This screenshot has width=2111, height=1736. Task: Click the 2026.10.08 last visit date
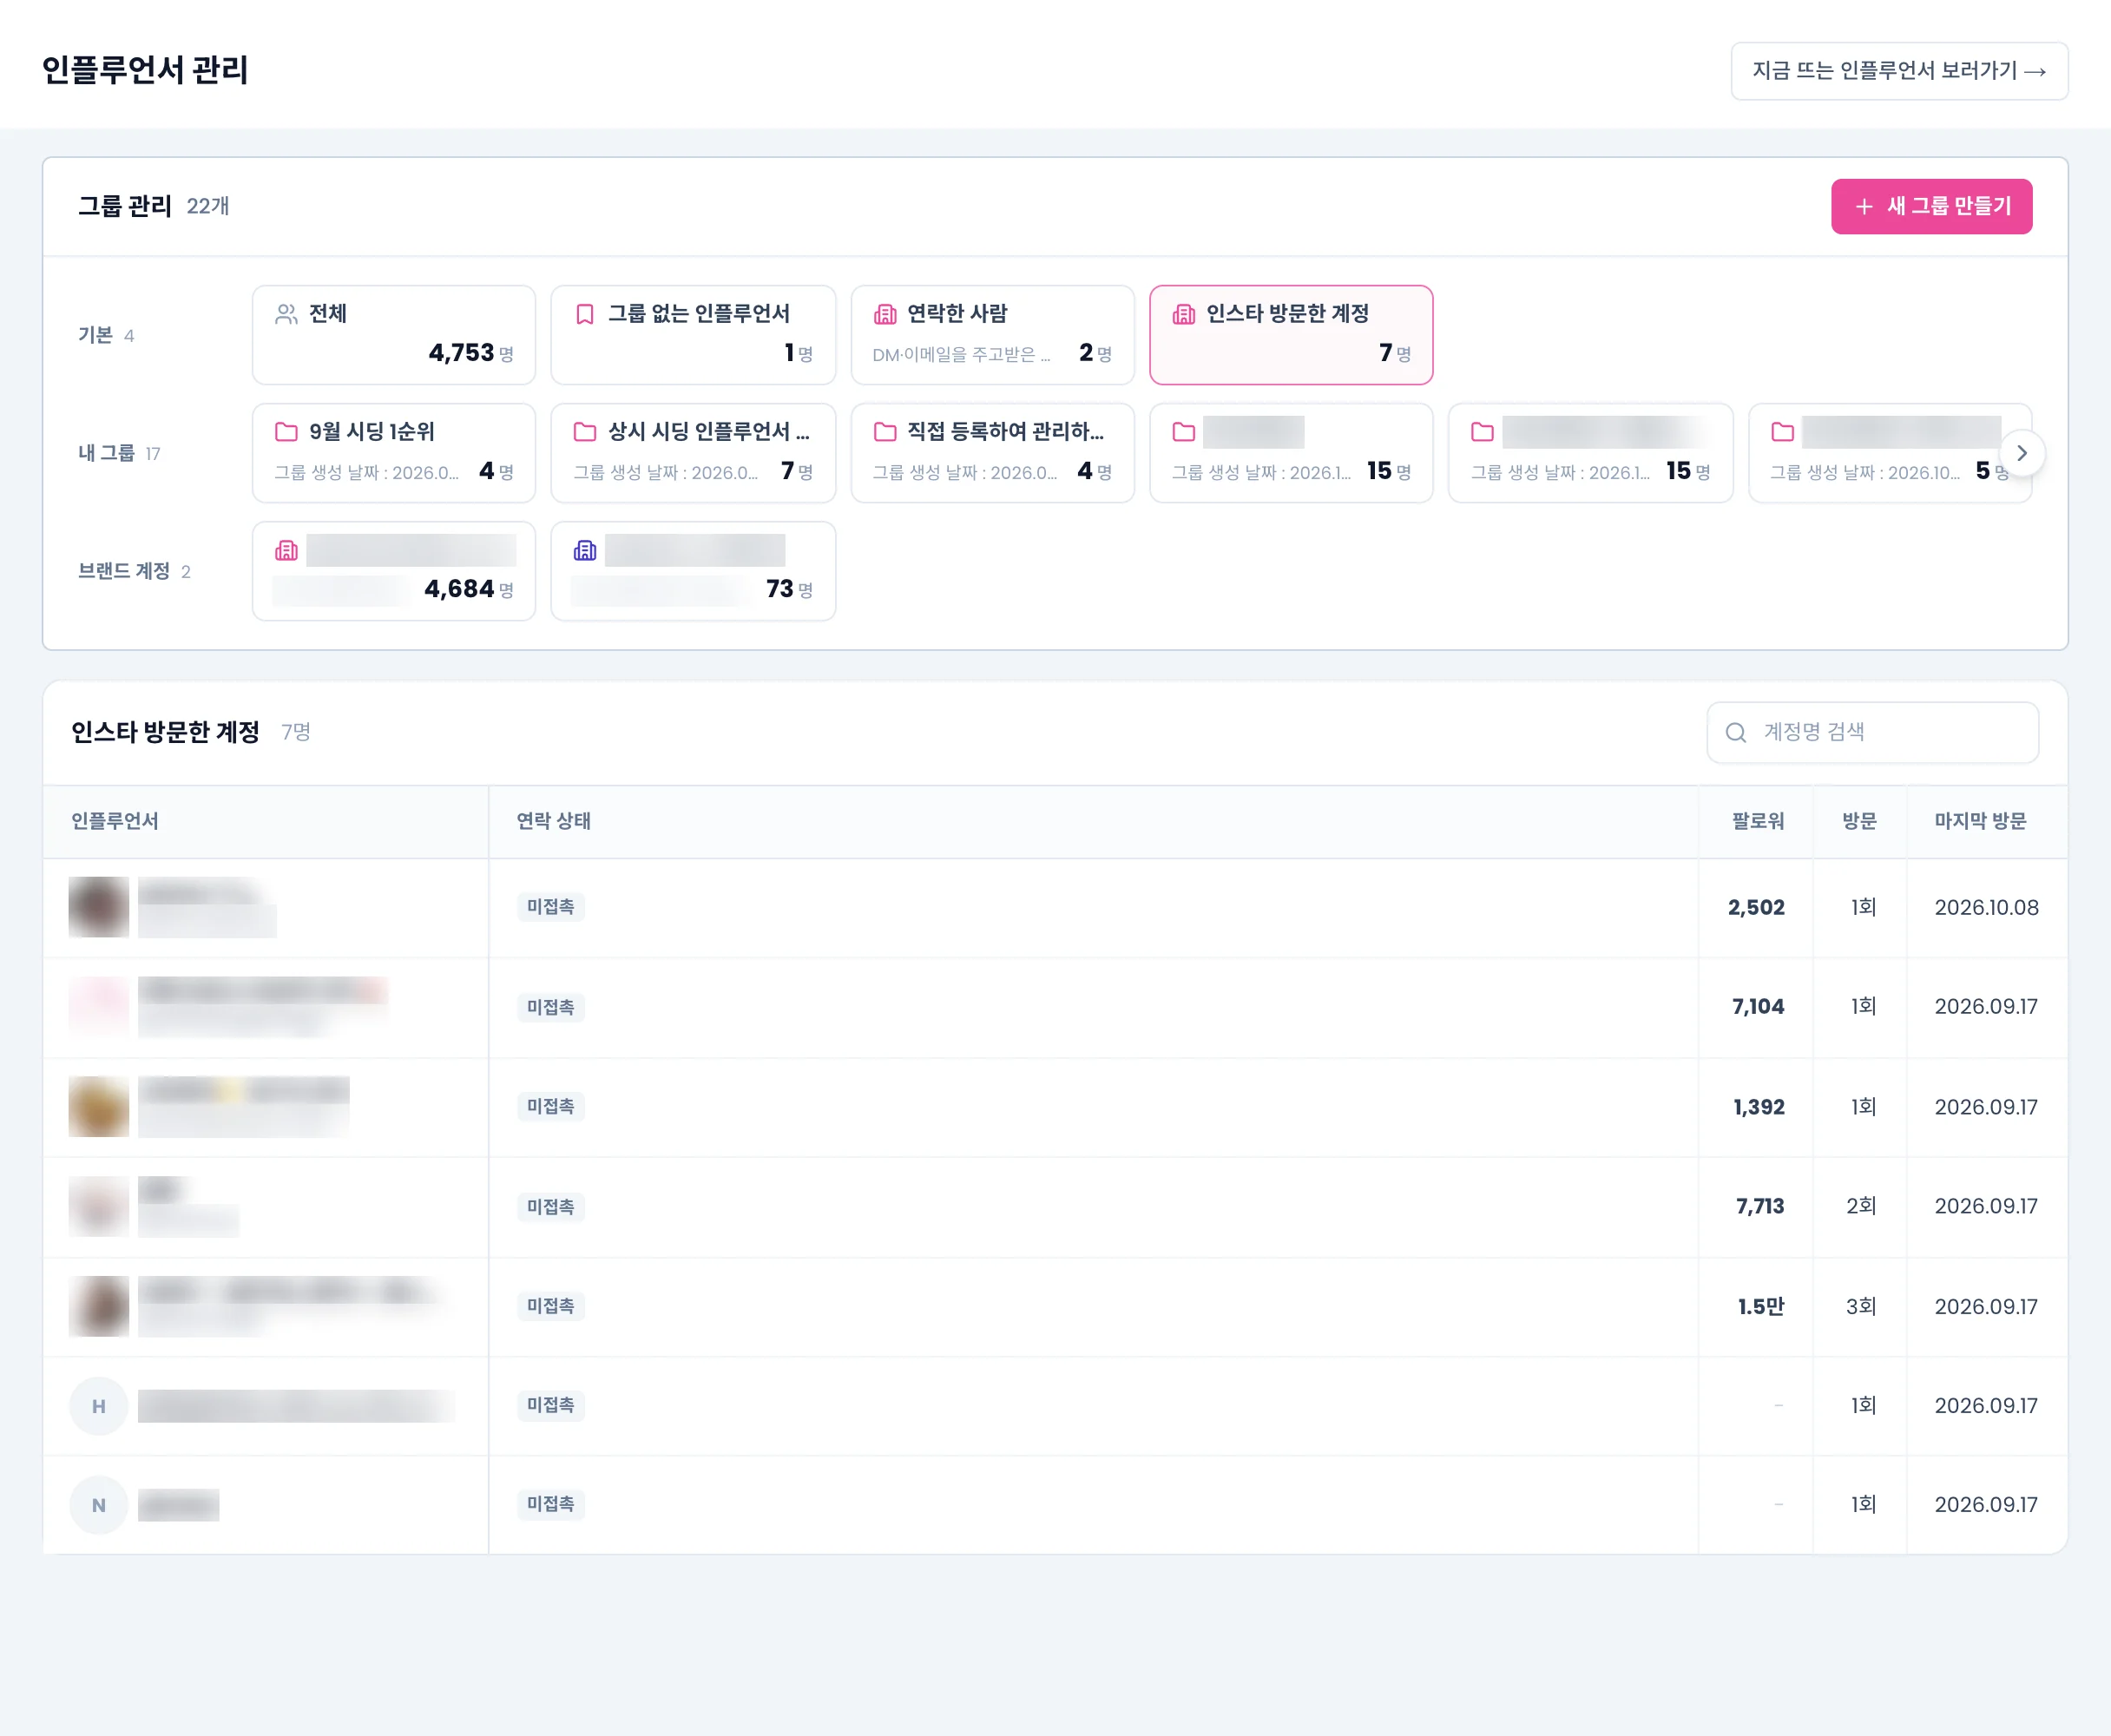click(1986, 908)
